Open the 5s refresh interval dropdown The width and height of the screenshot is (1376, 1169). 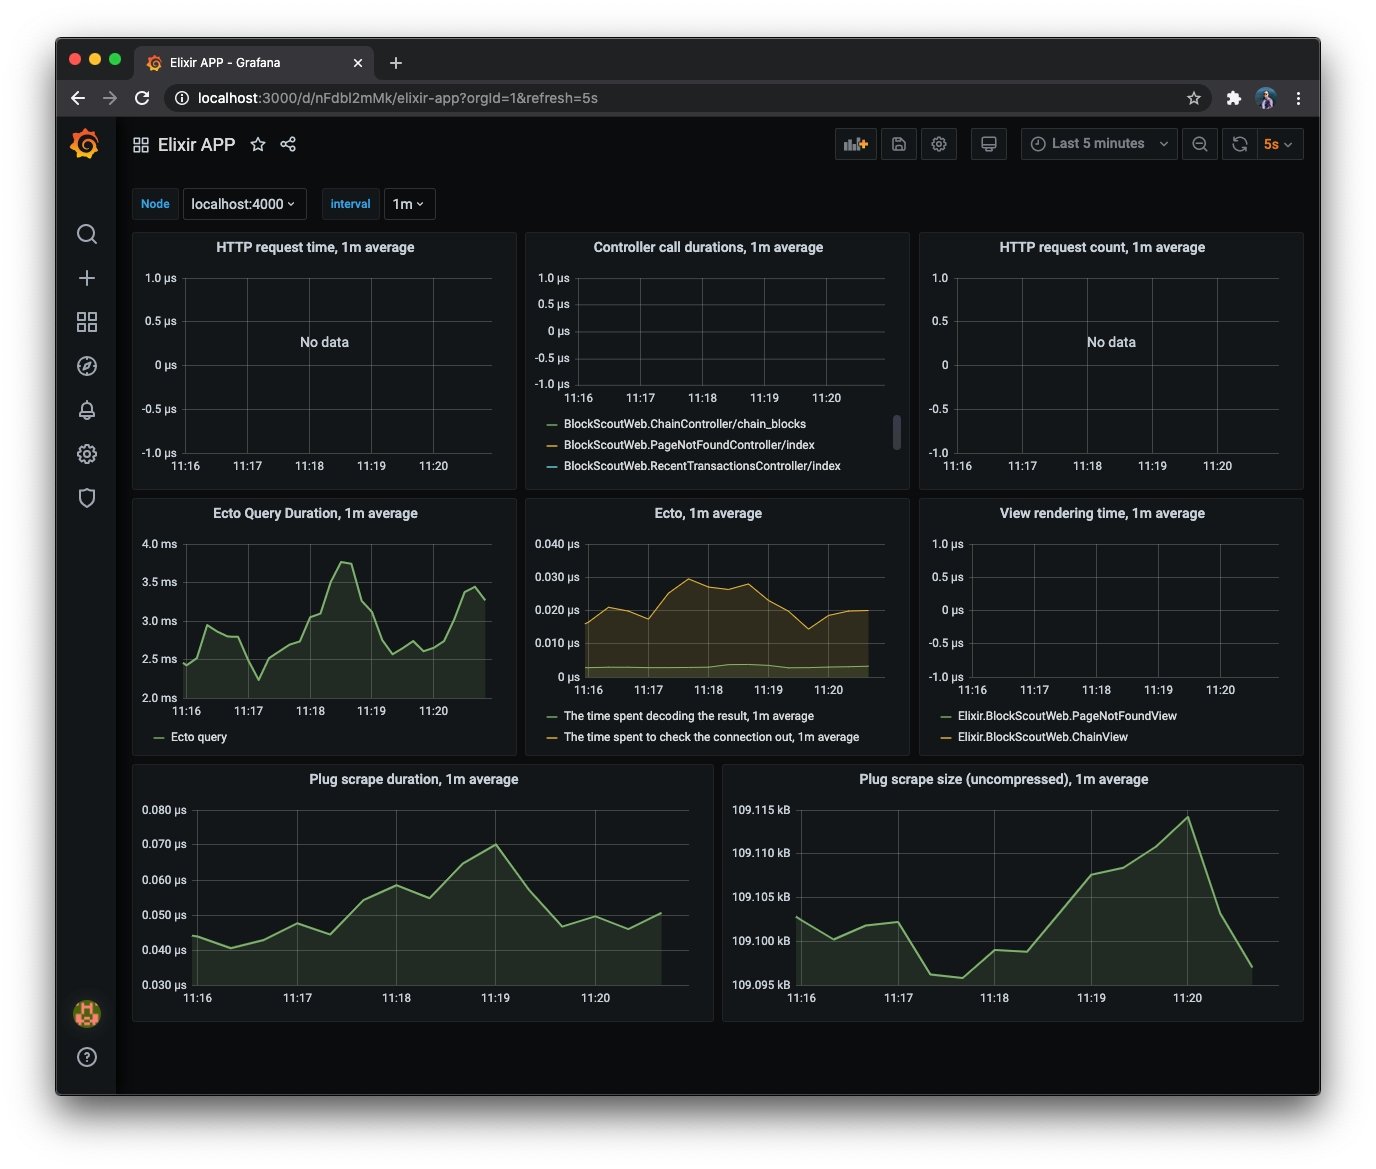coord(1278,144)
